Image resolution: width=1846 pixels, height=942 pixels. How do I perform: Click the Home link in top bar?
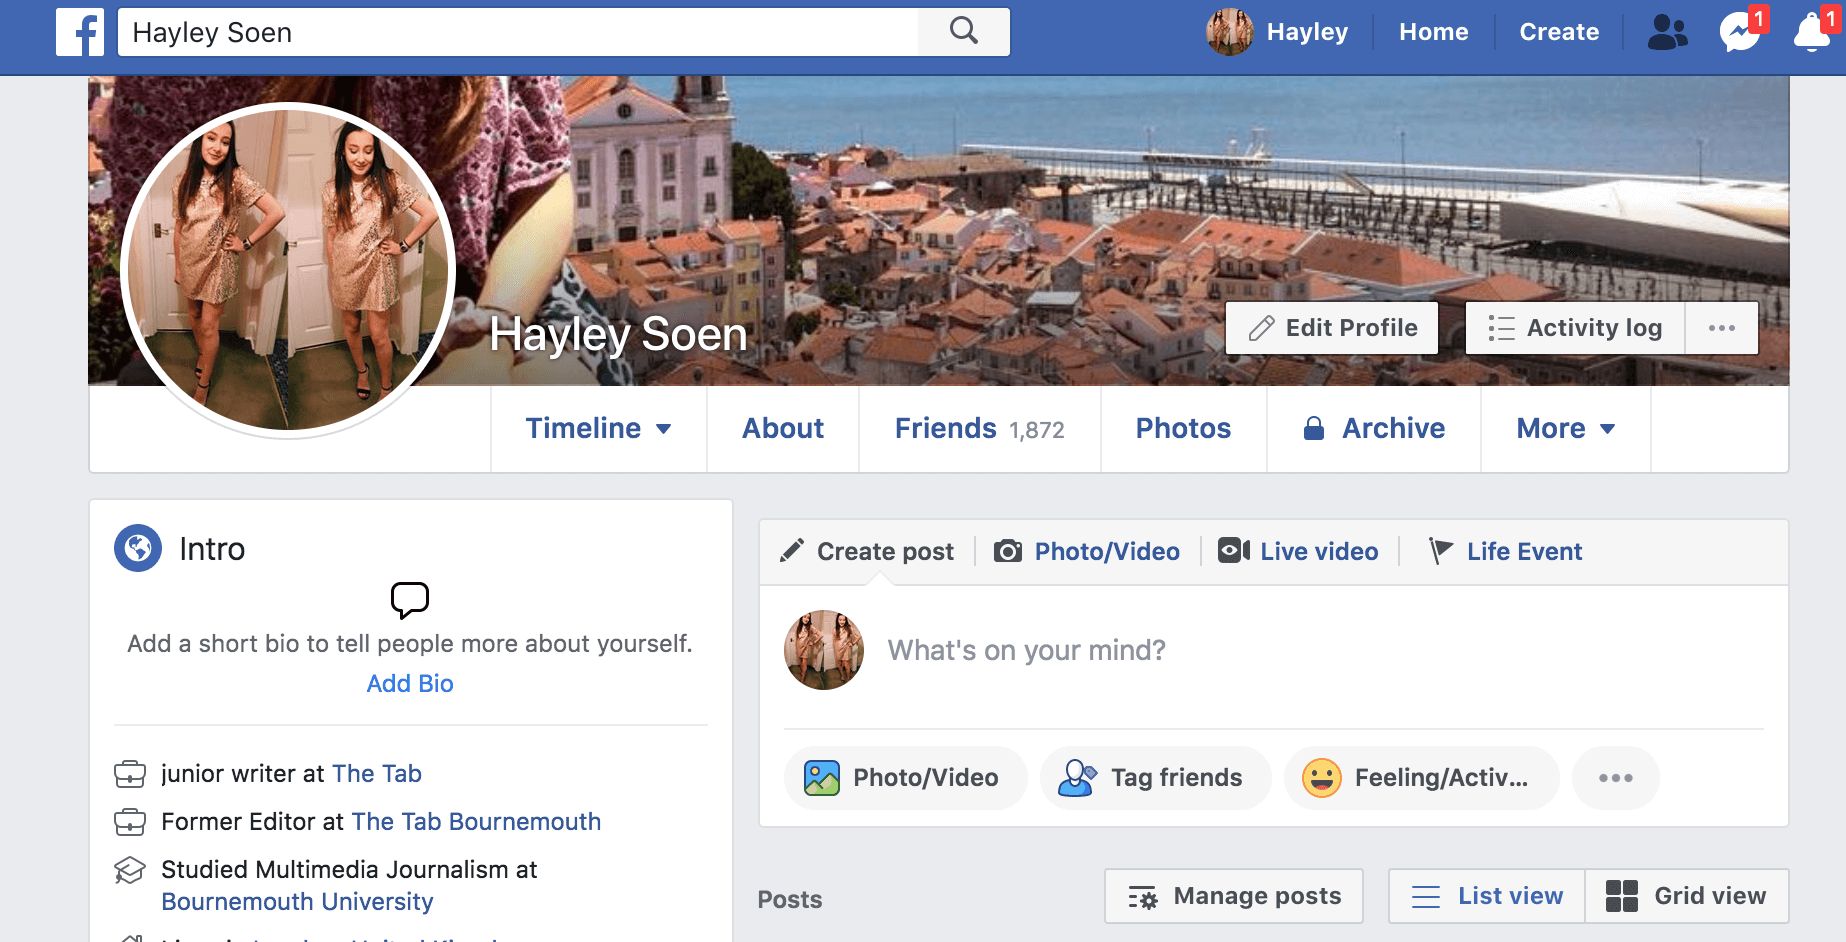(x=1434, y=32)
